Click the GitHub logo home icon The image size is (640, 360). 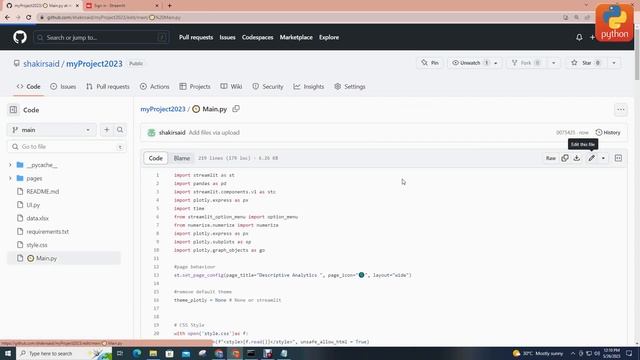click(x=20, y=37)
